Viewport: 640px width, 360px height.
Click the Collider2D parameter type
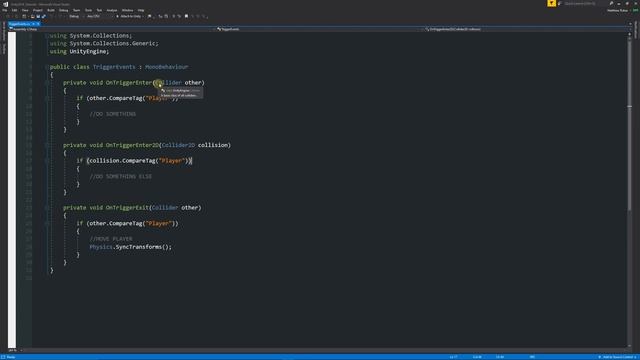[x=178, y=145]
